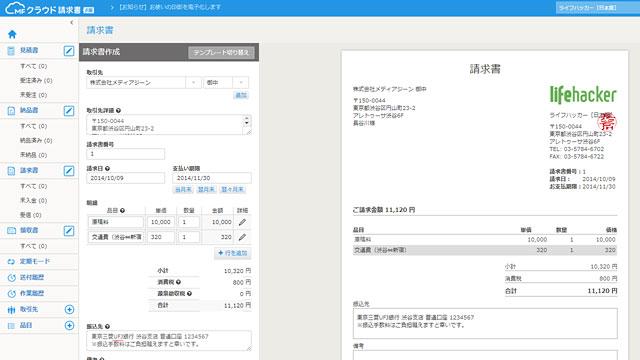Show 受注済み (0) estimates
Image resolution: width=640 pixels, height=360 pixels.
[x=36, y=80]
